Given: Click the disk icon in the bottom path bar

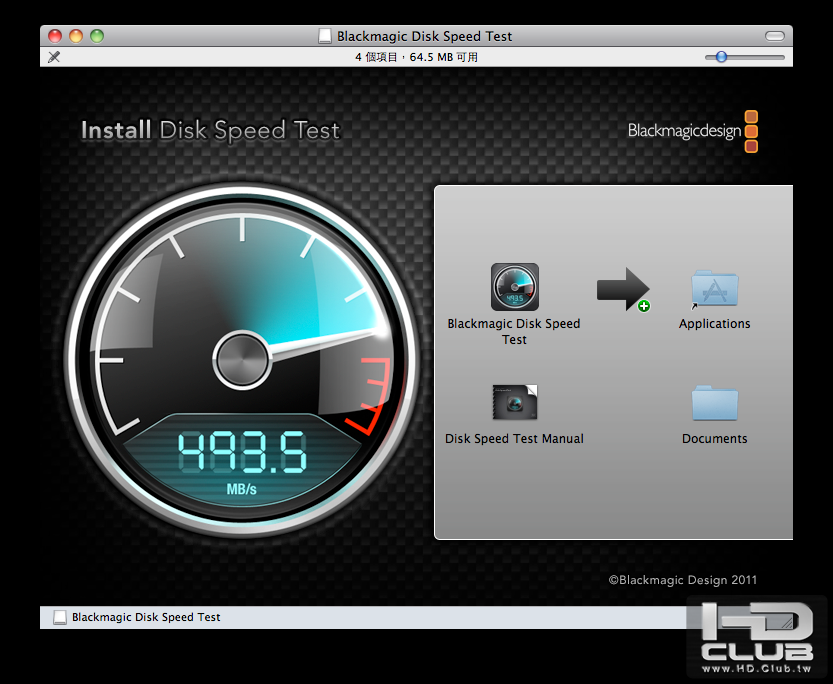Looking at the screenshot, I should (x=60, y=617).
